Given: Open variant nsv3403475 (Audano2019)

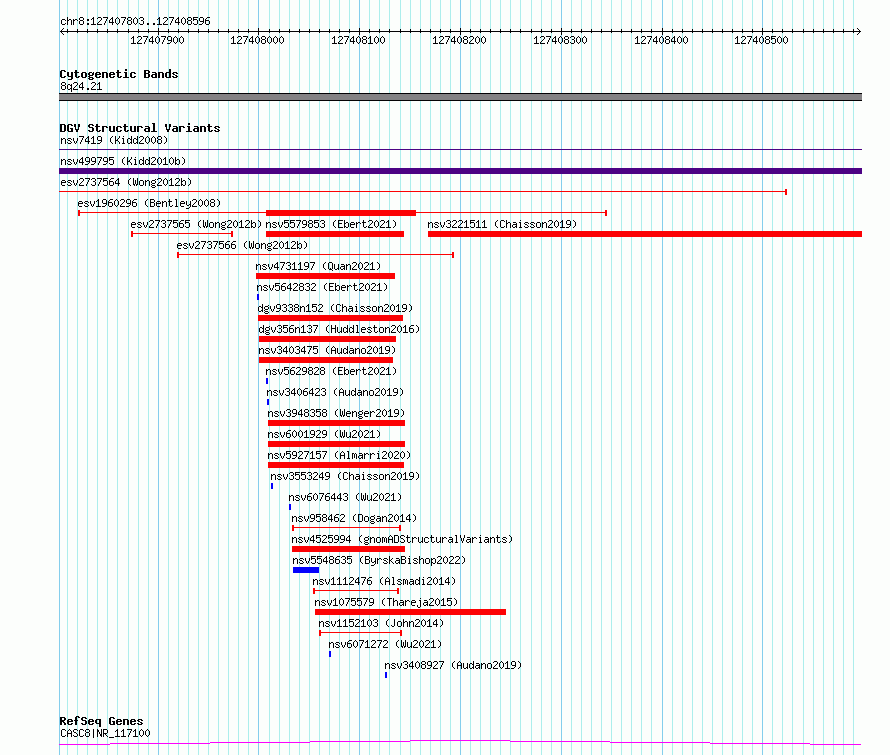Looking at the screenshot, I should pyautogui.click(x=327, y=350).
